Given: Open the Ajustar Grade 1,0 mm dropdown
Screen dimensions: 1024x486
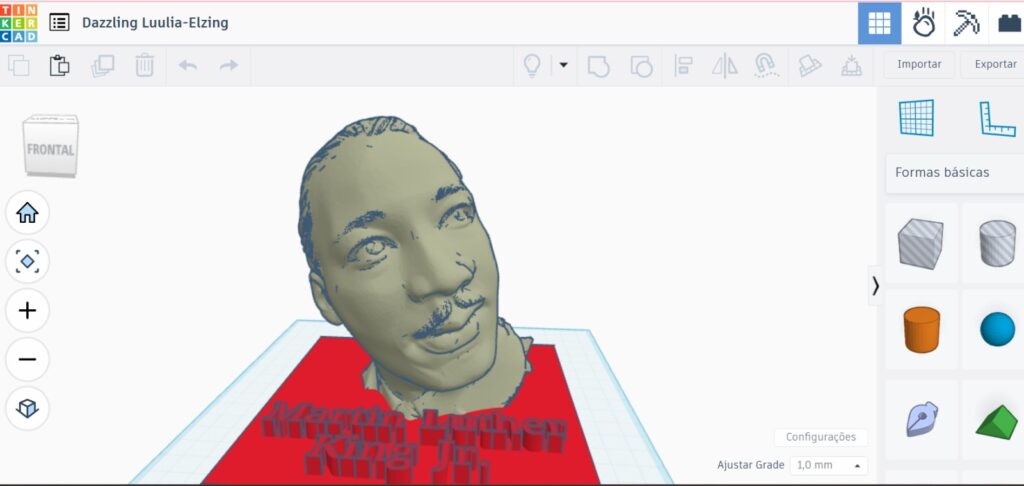Looking at the screenshot, I should (x=828, y=465).
